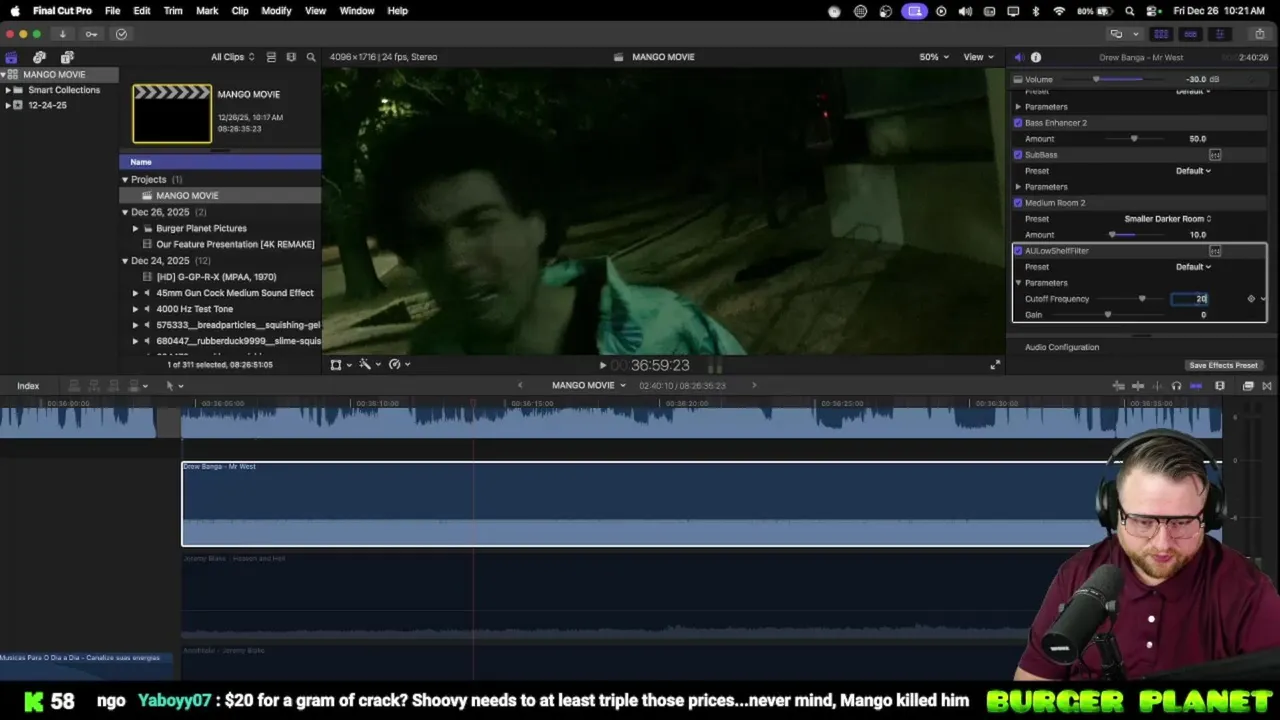1280x720 pixels.
Task: Collapse the Projects group
Action: (125, 180)
